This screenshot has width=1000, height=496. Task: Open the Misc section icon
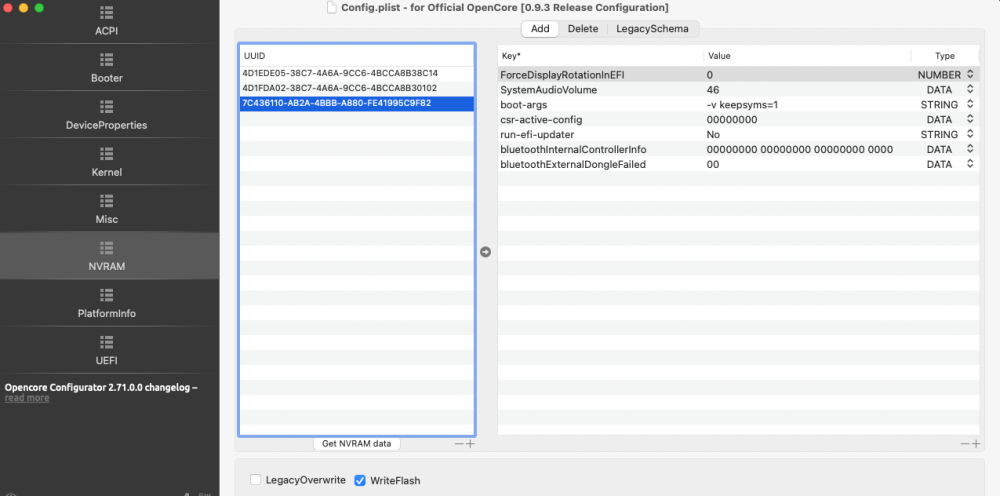click(x=107, y=201)
